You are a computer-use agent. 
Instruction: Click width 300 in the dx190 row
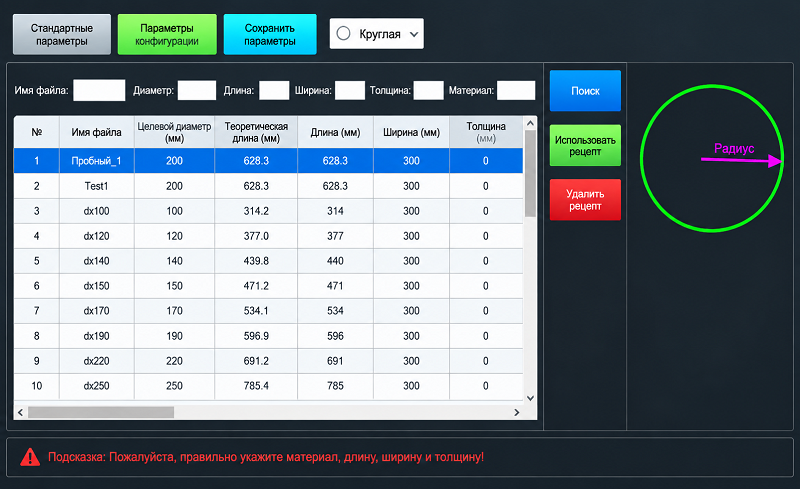411,336
